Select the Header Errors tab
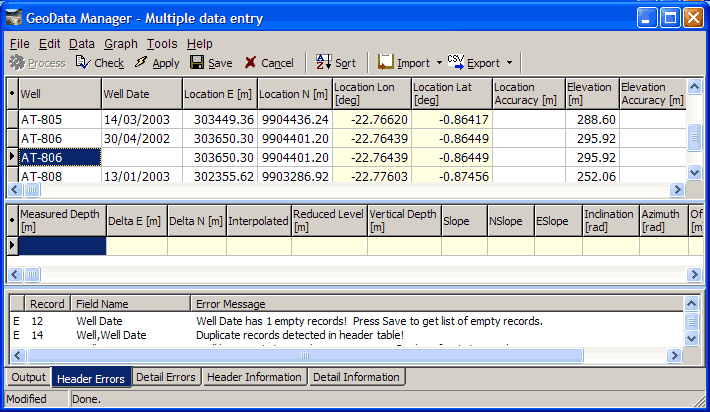710x412 pixels. coord(91,378)
